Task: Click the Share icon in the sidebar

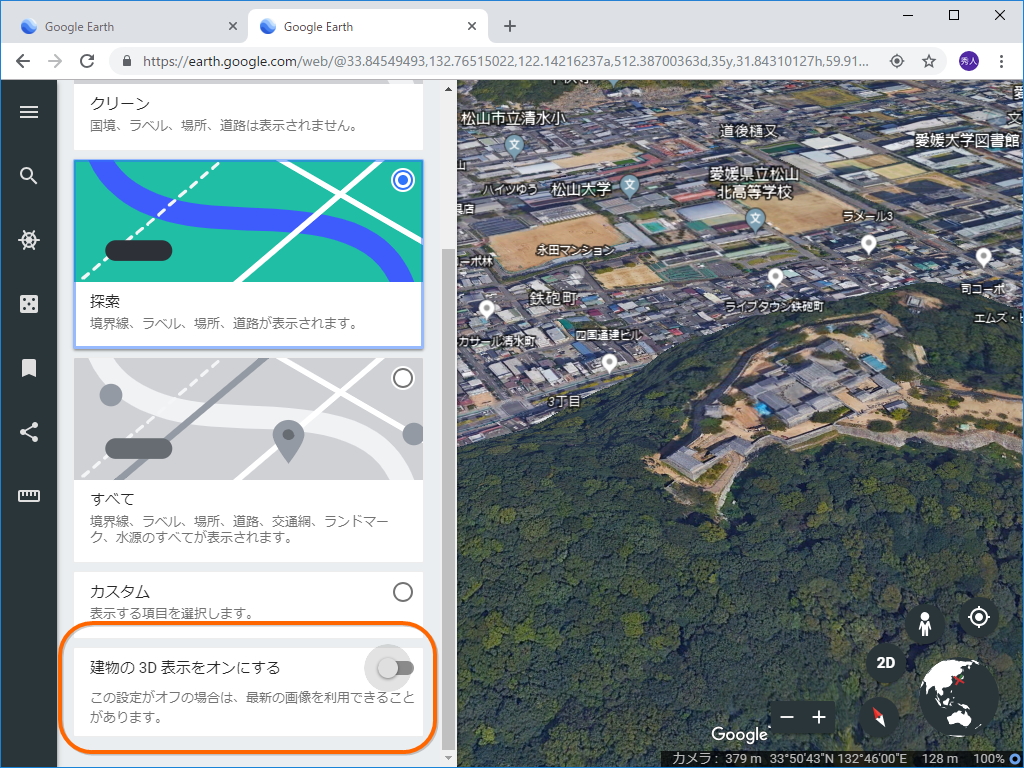Action: pyautogui.click(x=29, y=432)
